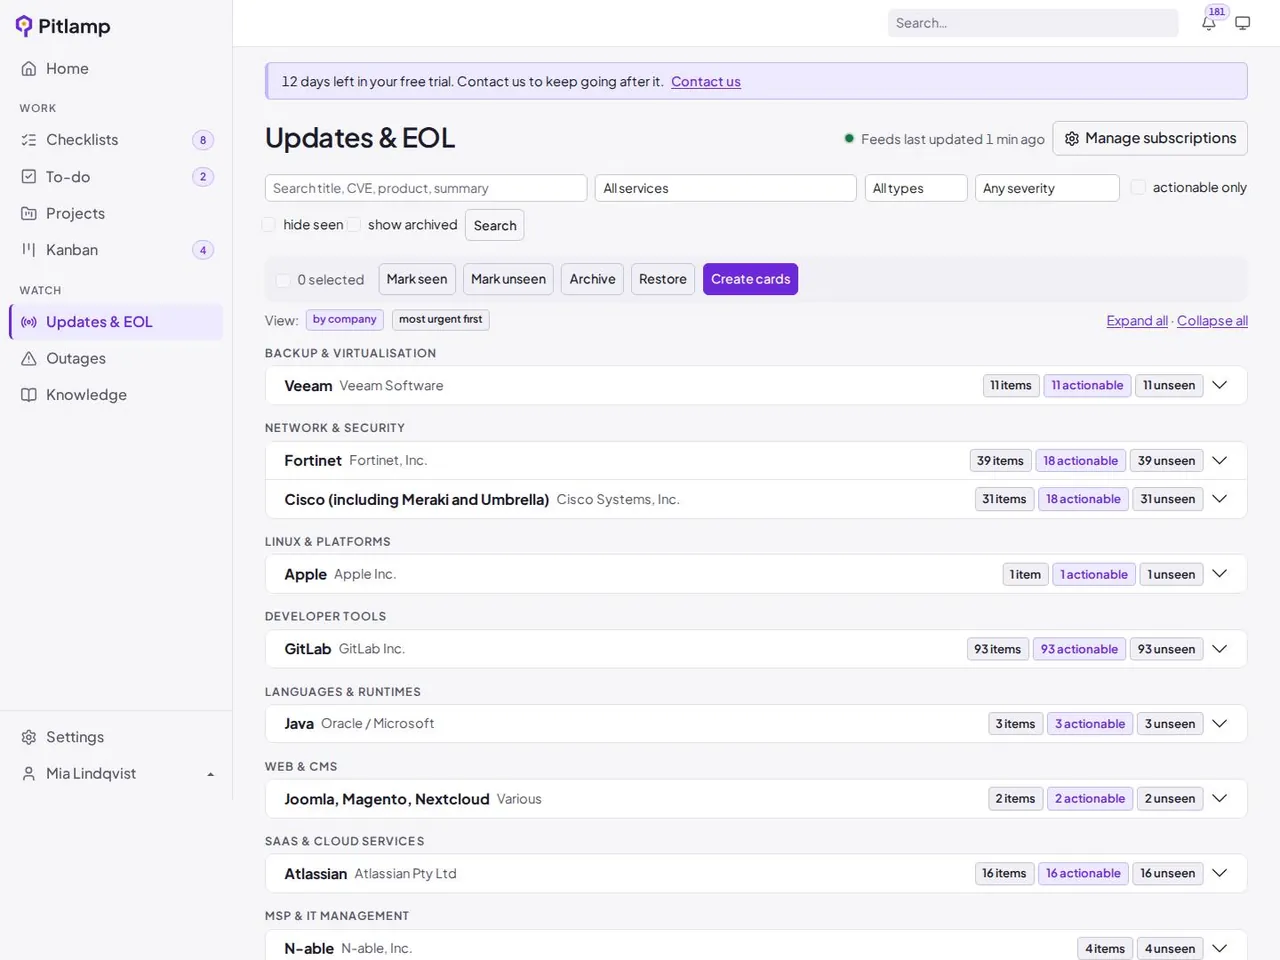Click the Search title, CVE, product field

pos(426,188)
